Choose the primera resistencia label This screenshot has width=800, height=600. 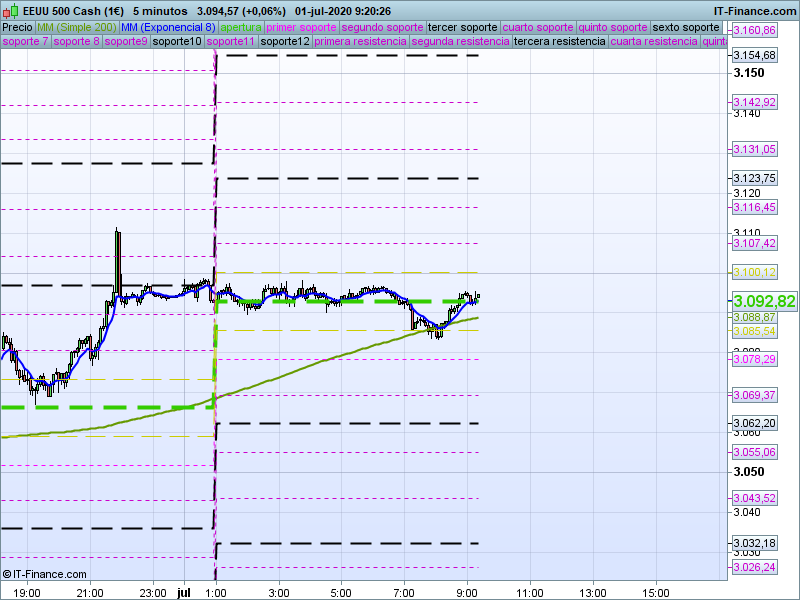360,42
